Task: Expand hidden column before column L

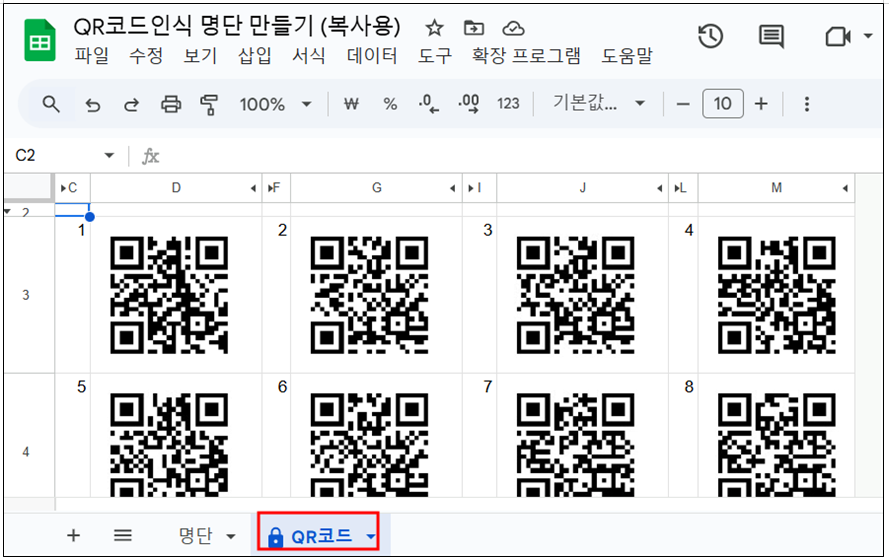Action: coord(676,188)
